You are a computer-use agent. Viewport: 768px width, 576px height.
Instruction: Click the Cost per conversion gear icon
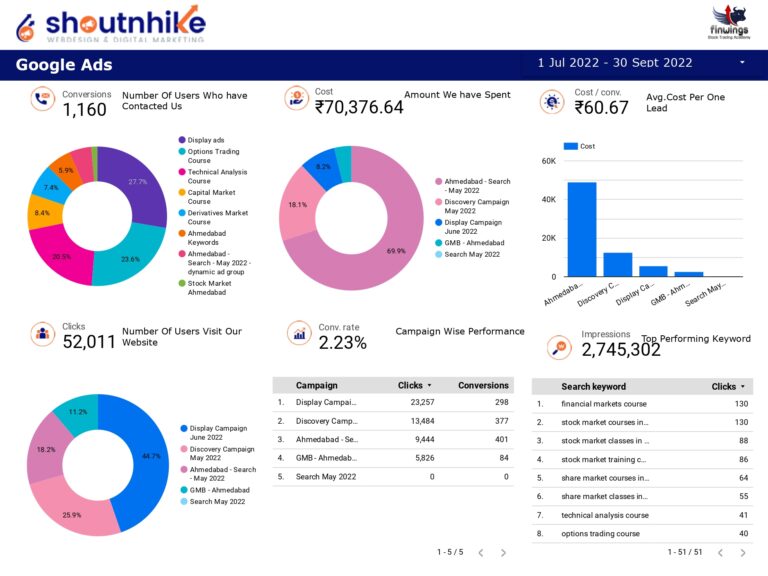tap(551, 101)
